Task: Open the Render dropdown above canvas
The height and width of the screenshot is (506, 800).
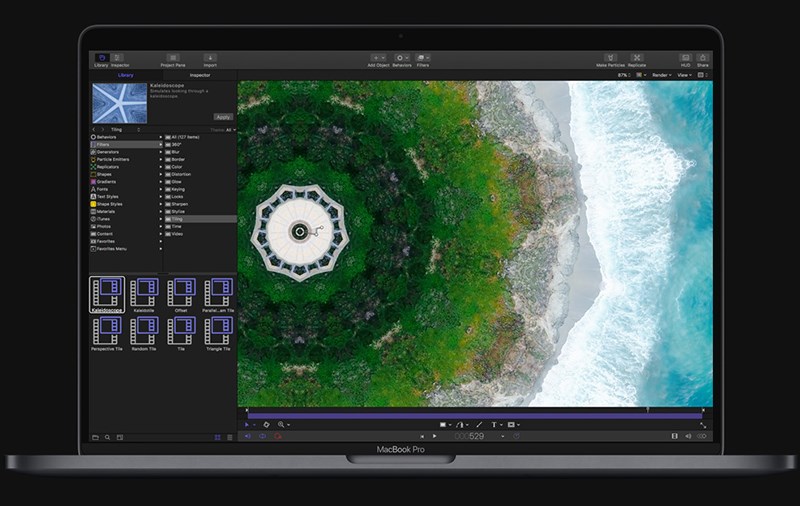Action: [661, 75]
